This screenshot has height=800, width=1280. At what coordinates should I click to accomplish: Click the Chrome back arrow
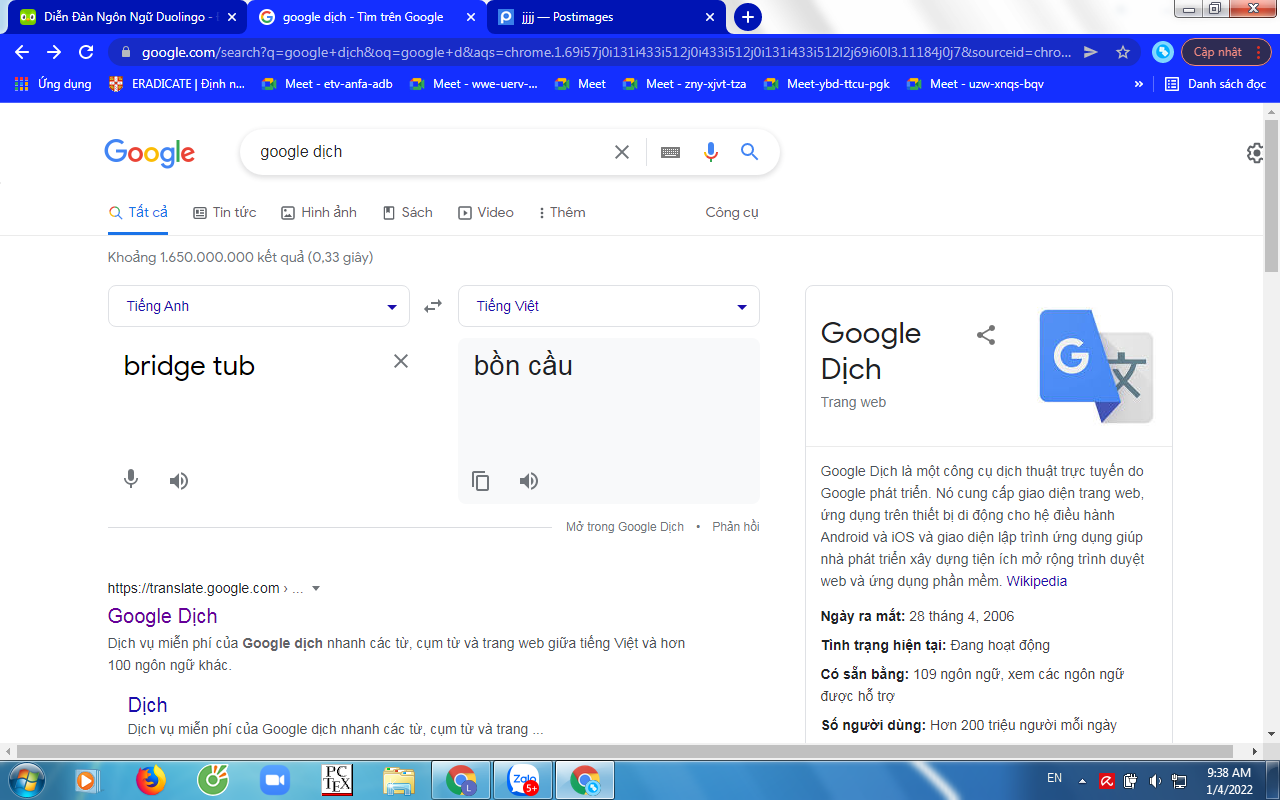[22, 52]
